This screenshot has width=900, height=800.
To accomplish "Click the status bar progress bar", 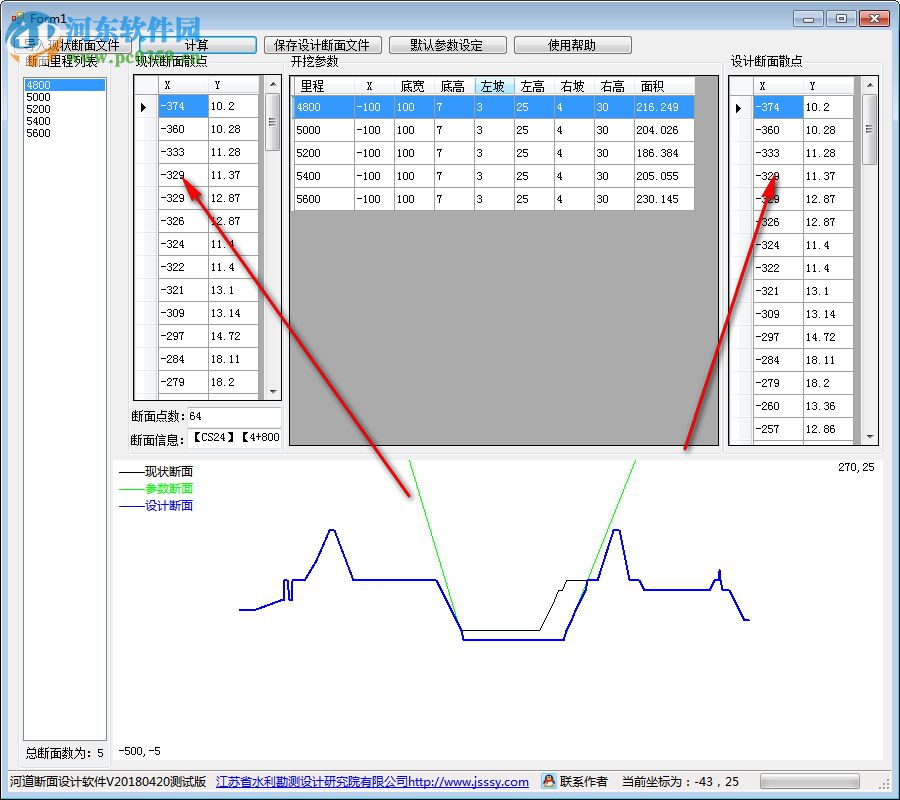I will tap(809, 782).
